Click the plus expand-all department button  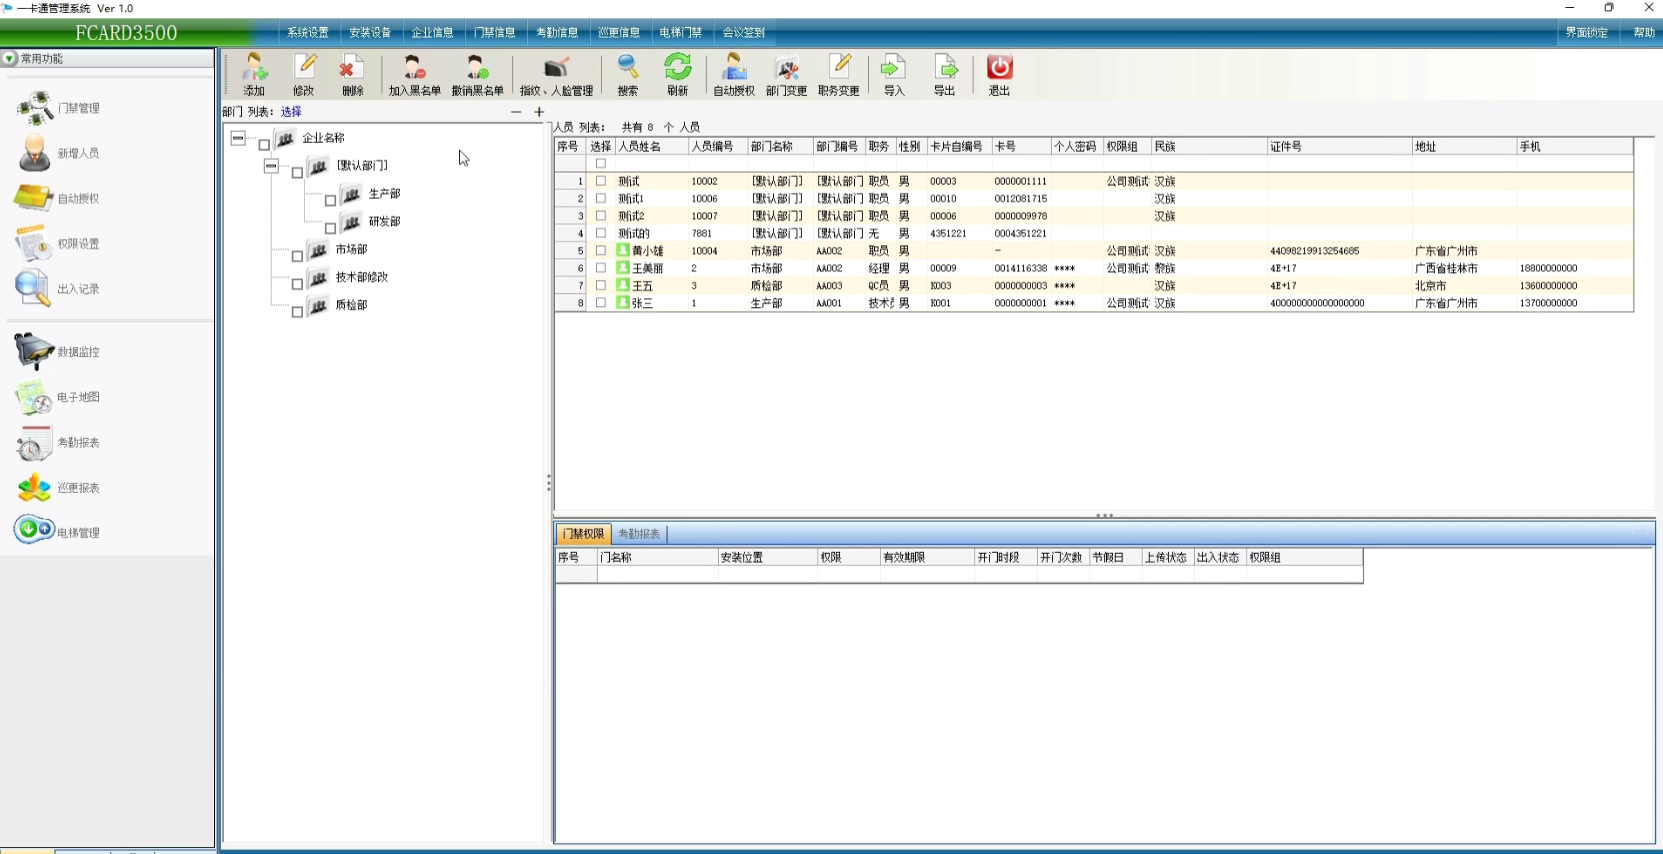[539, 112]
